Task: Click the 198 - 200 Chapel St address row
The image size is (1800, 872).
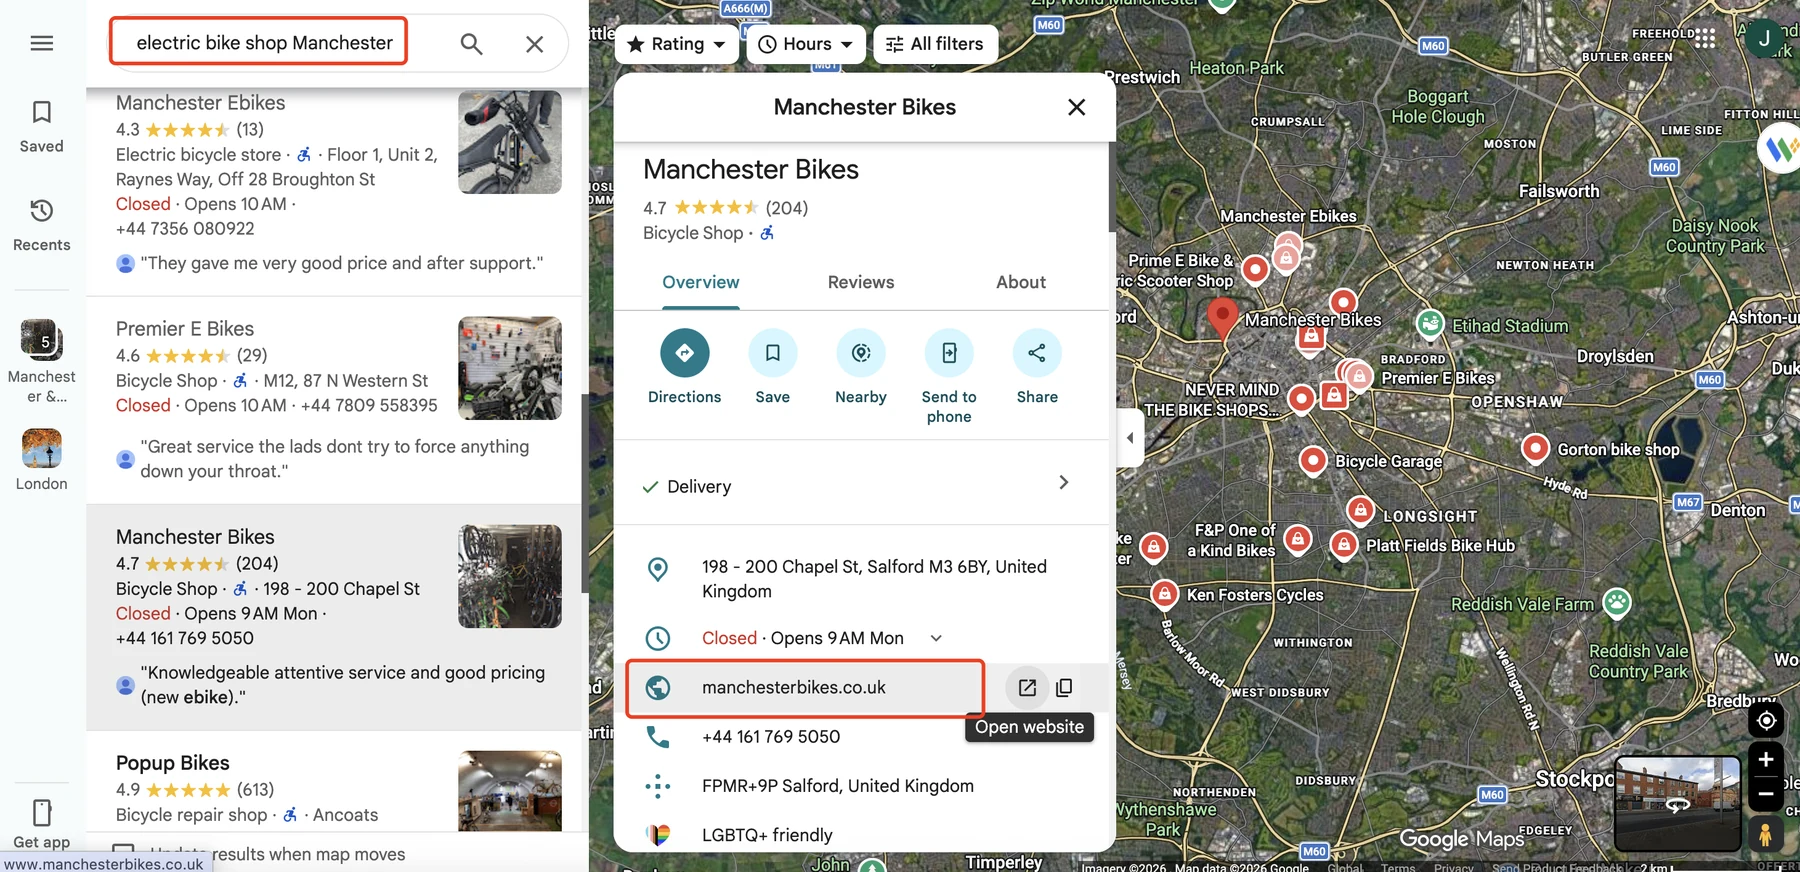Action: click(860, 579)
